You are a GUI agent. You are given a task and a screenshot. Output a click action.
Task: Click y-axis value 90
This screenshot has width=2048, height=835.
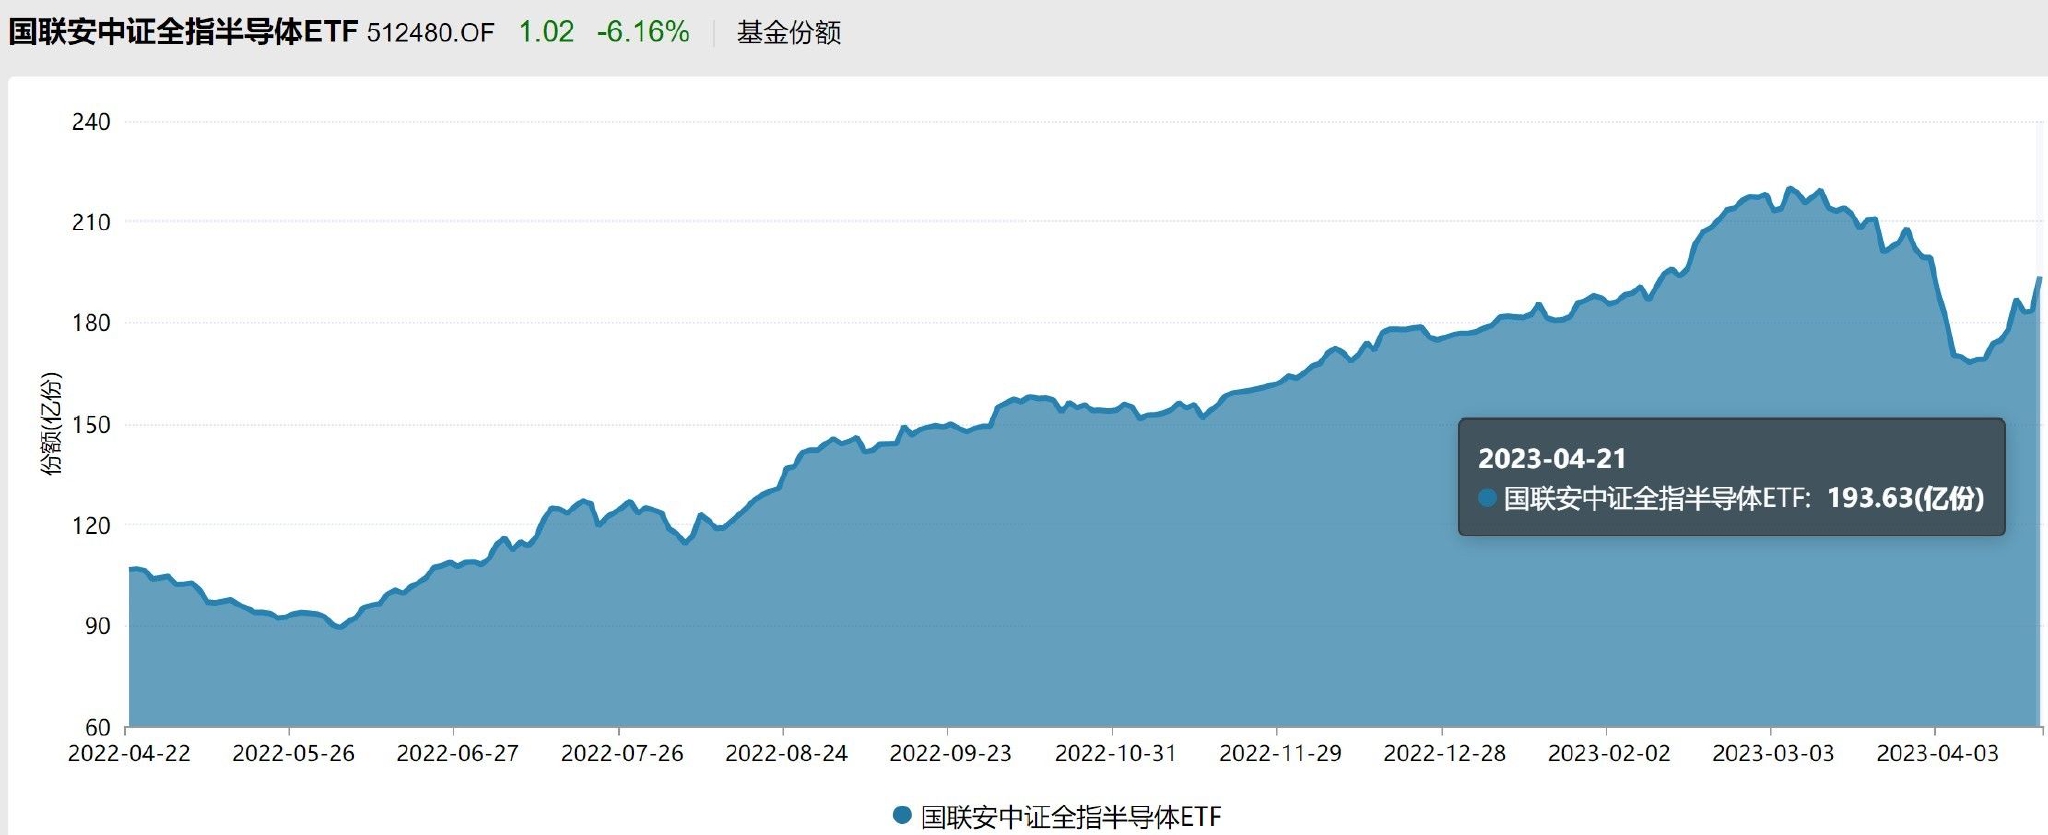(97, 626)
